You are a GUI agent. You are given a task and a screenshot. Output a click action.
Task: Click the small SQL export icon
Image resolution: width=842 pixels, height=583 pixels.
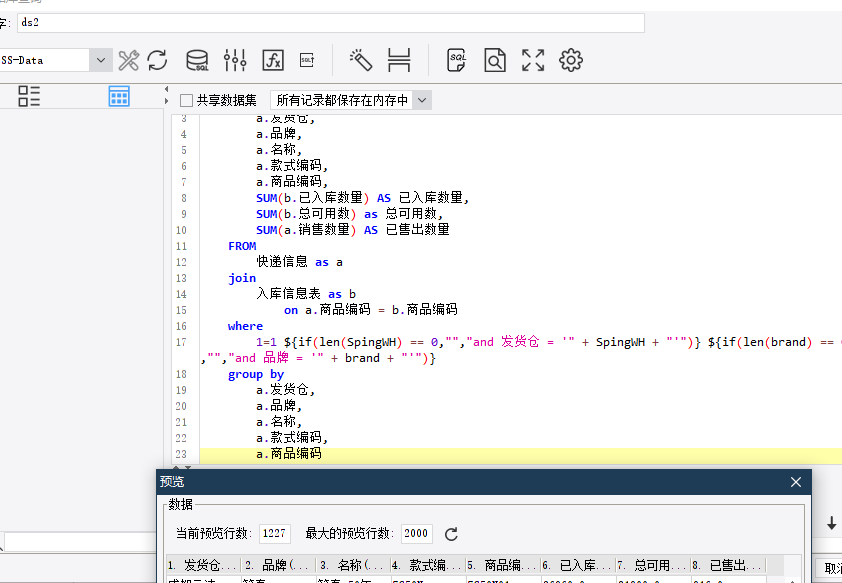coord(307,60)
